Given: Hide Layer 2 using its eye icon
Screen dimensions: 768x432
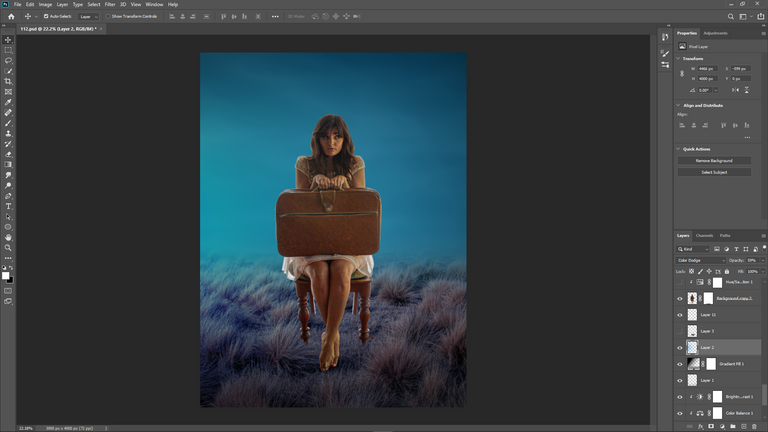Looking at the screenshot, I should pos(680,348).
